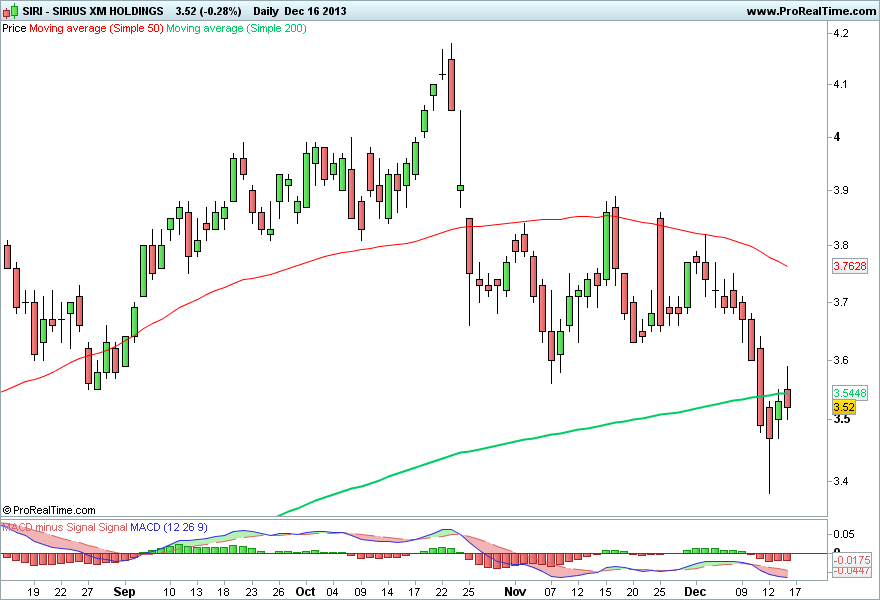Click the yellow 3.52 current price tag
The image size is (880, 600).
[844, 407]
